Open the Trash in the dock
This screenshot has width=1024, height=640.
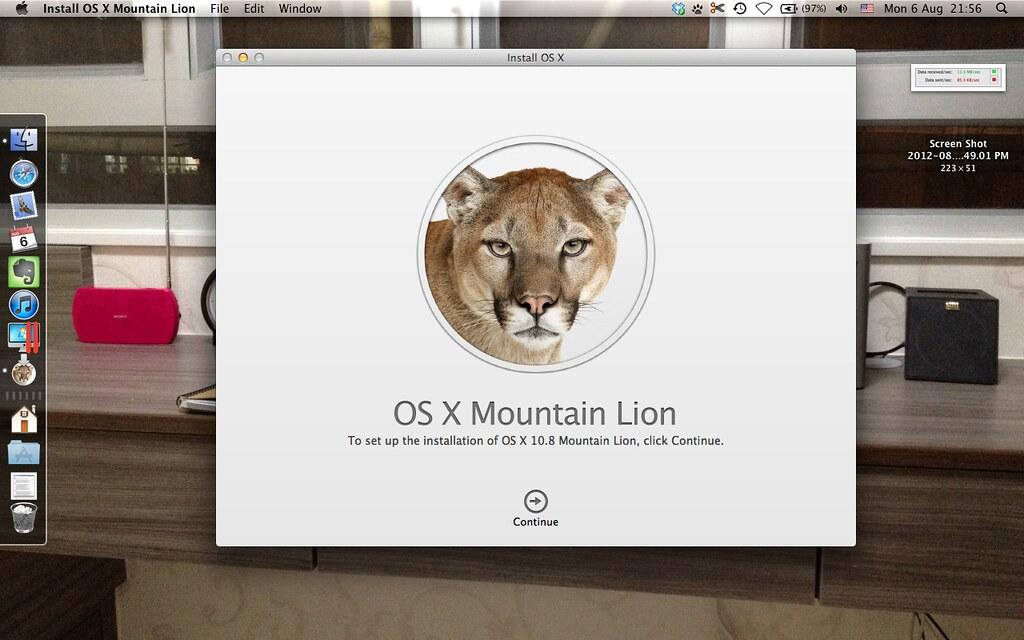tap(23, 517)
